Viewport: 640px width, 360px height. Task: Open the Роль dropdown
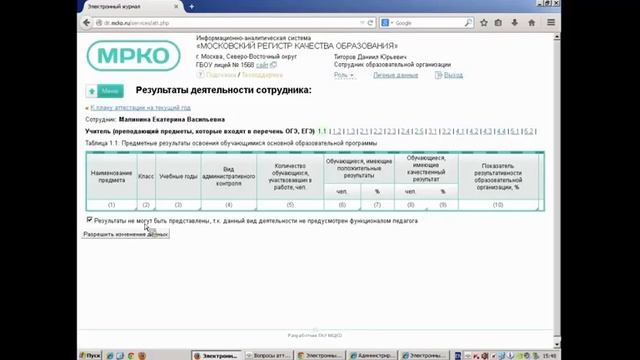click(344, 75)
